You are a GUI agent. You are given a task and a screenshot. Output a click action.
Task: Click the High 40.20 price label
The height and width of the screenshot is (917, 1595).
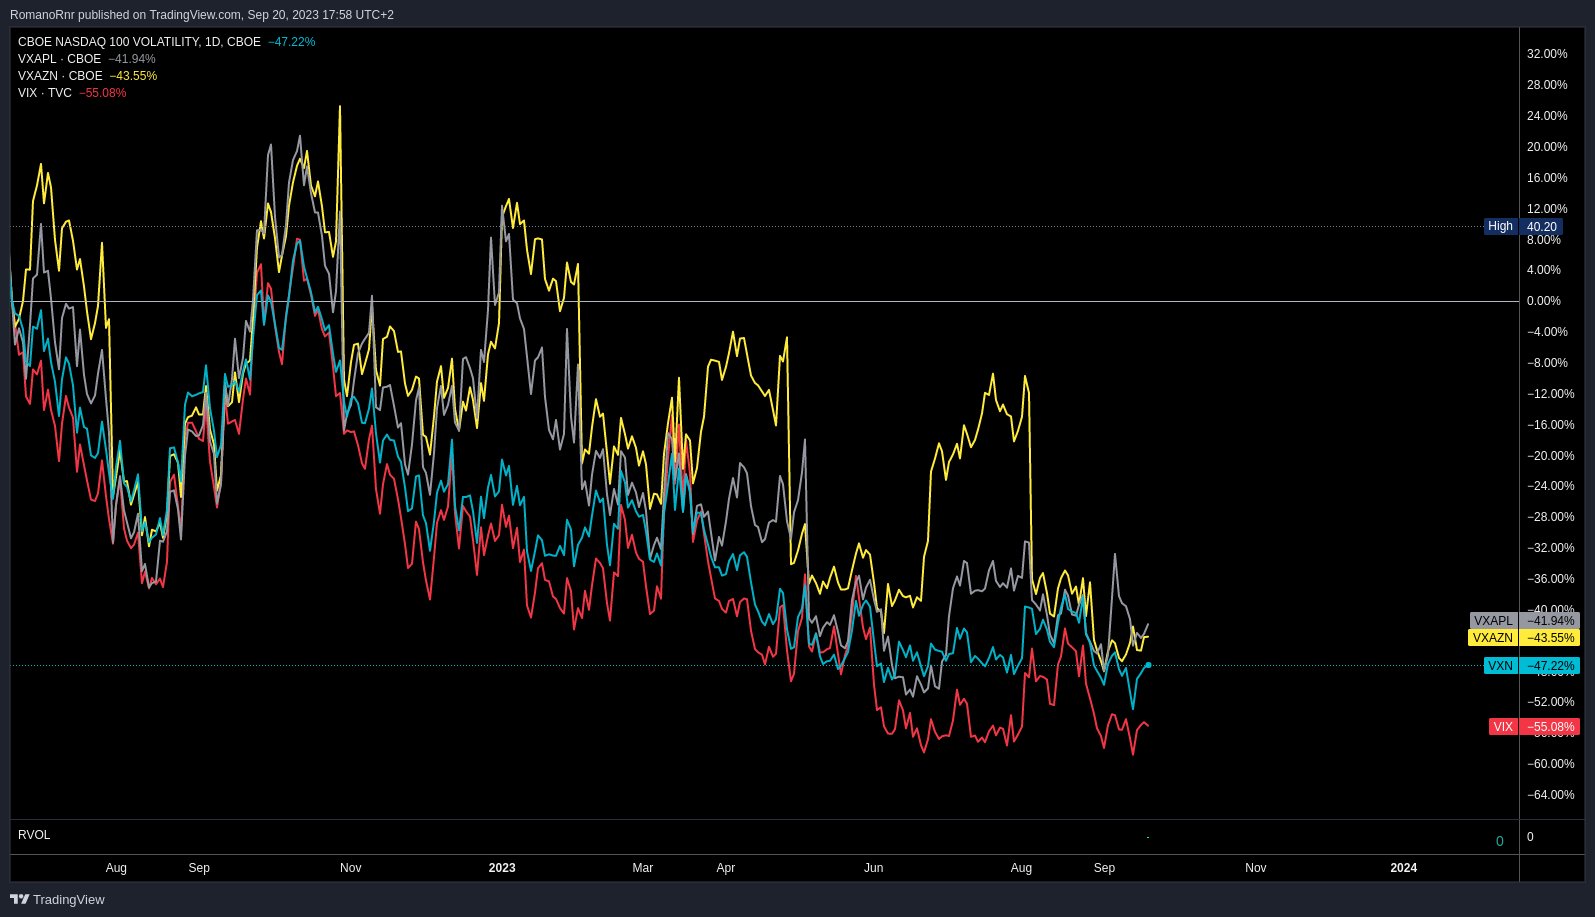(x=1523, y=227)
